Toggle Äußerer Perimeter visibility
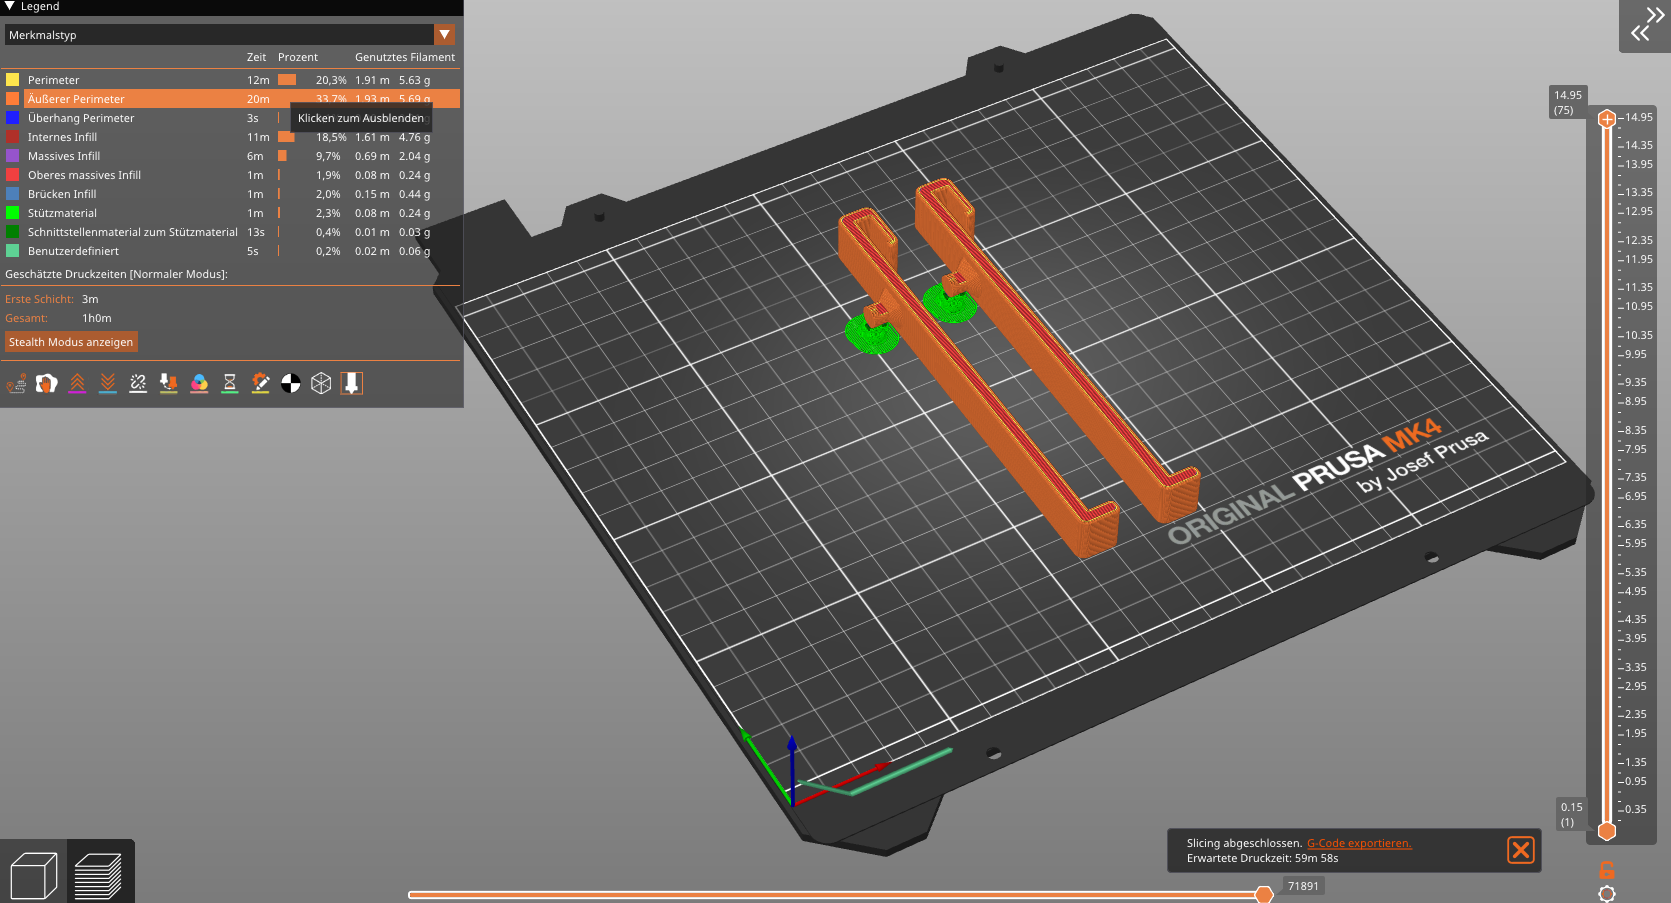Image resolution: width=1671 pixels, height=903 pixels. pyautogui.click(x=232, y=99)
